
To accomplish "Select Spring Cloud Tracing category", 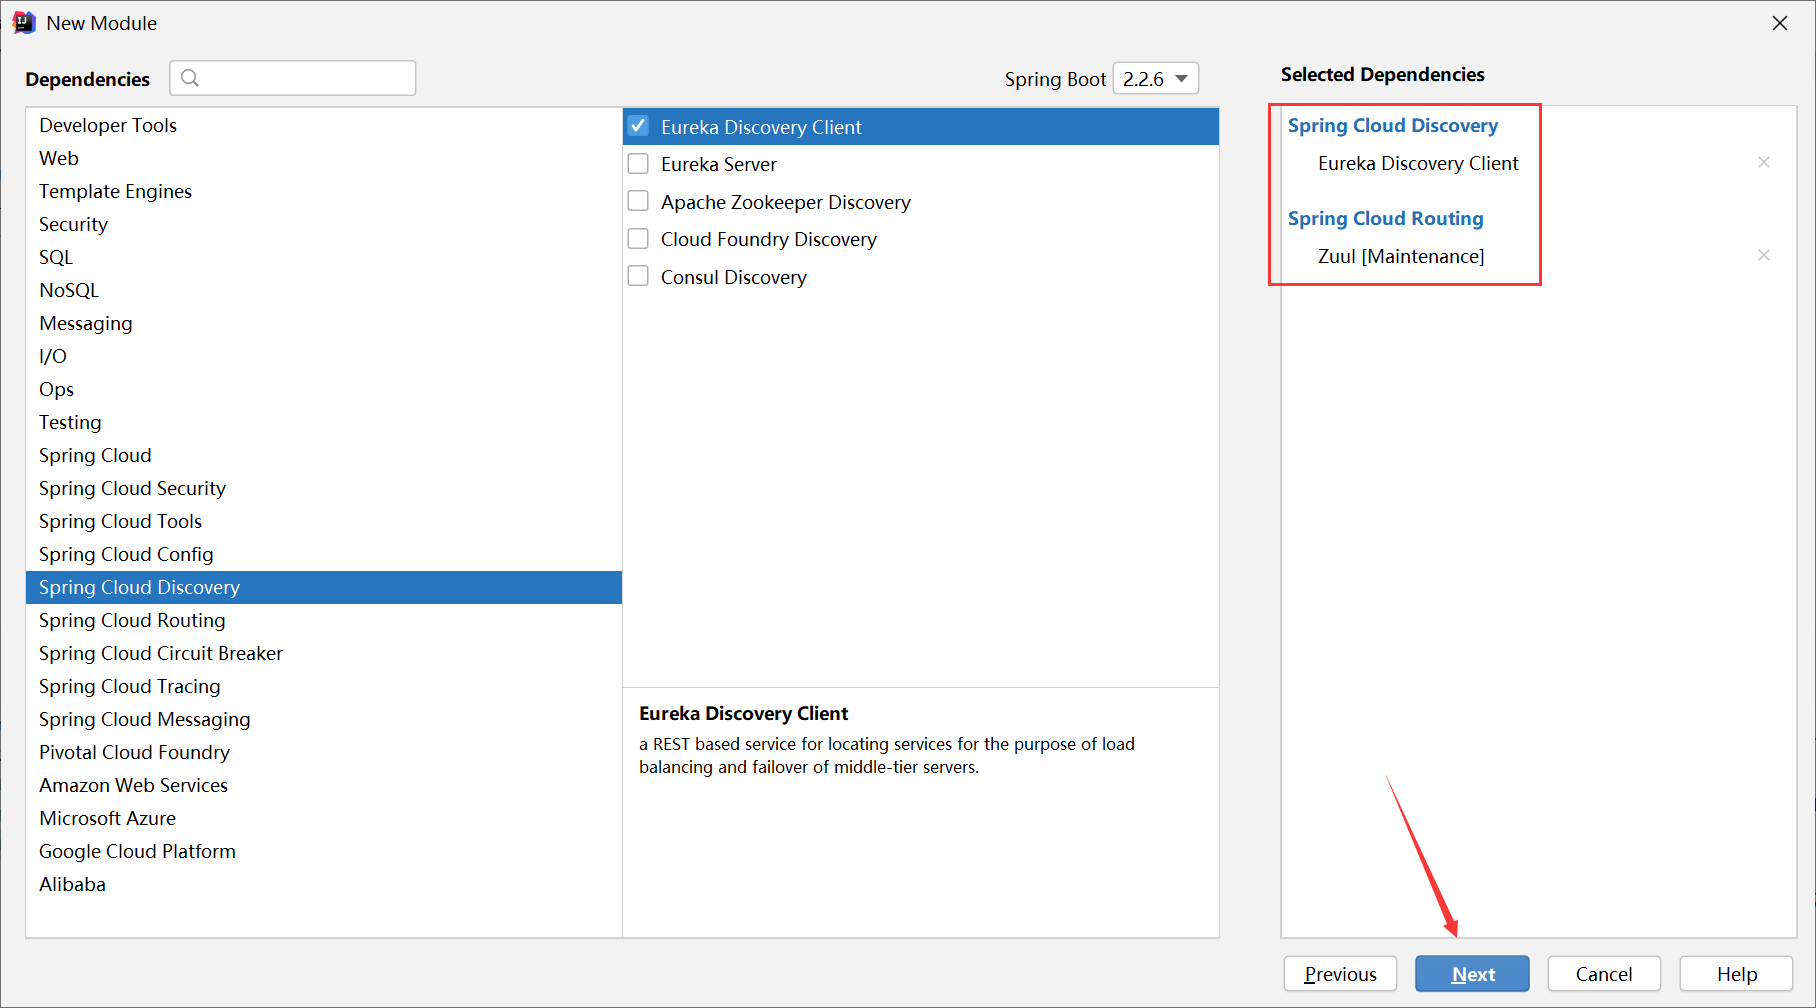I will click(x=324, y=686).
